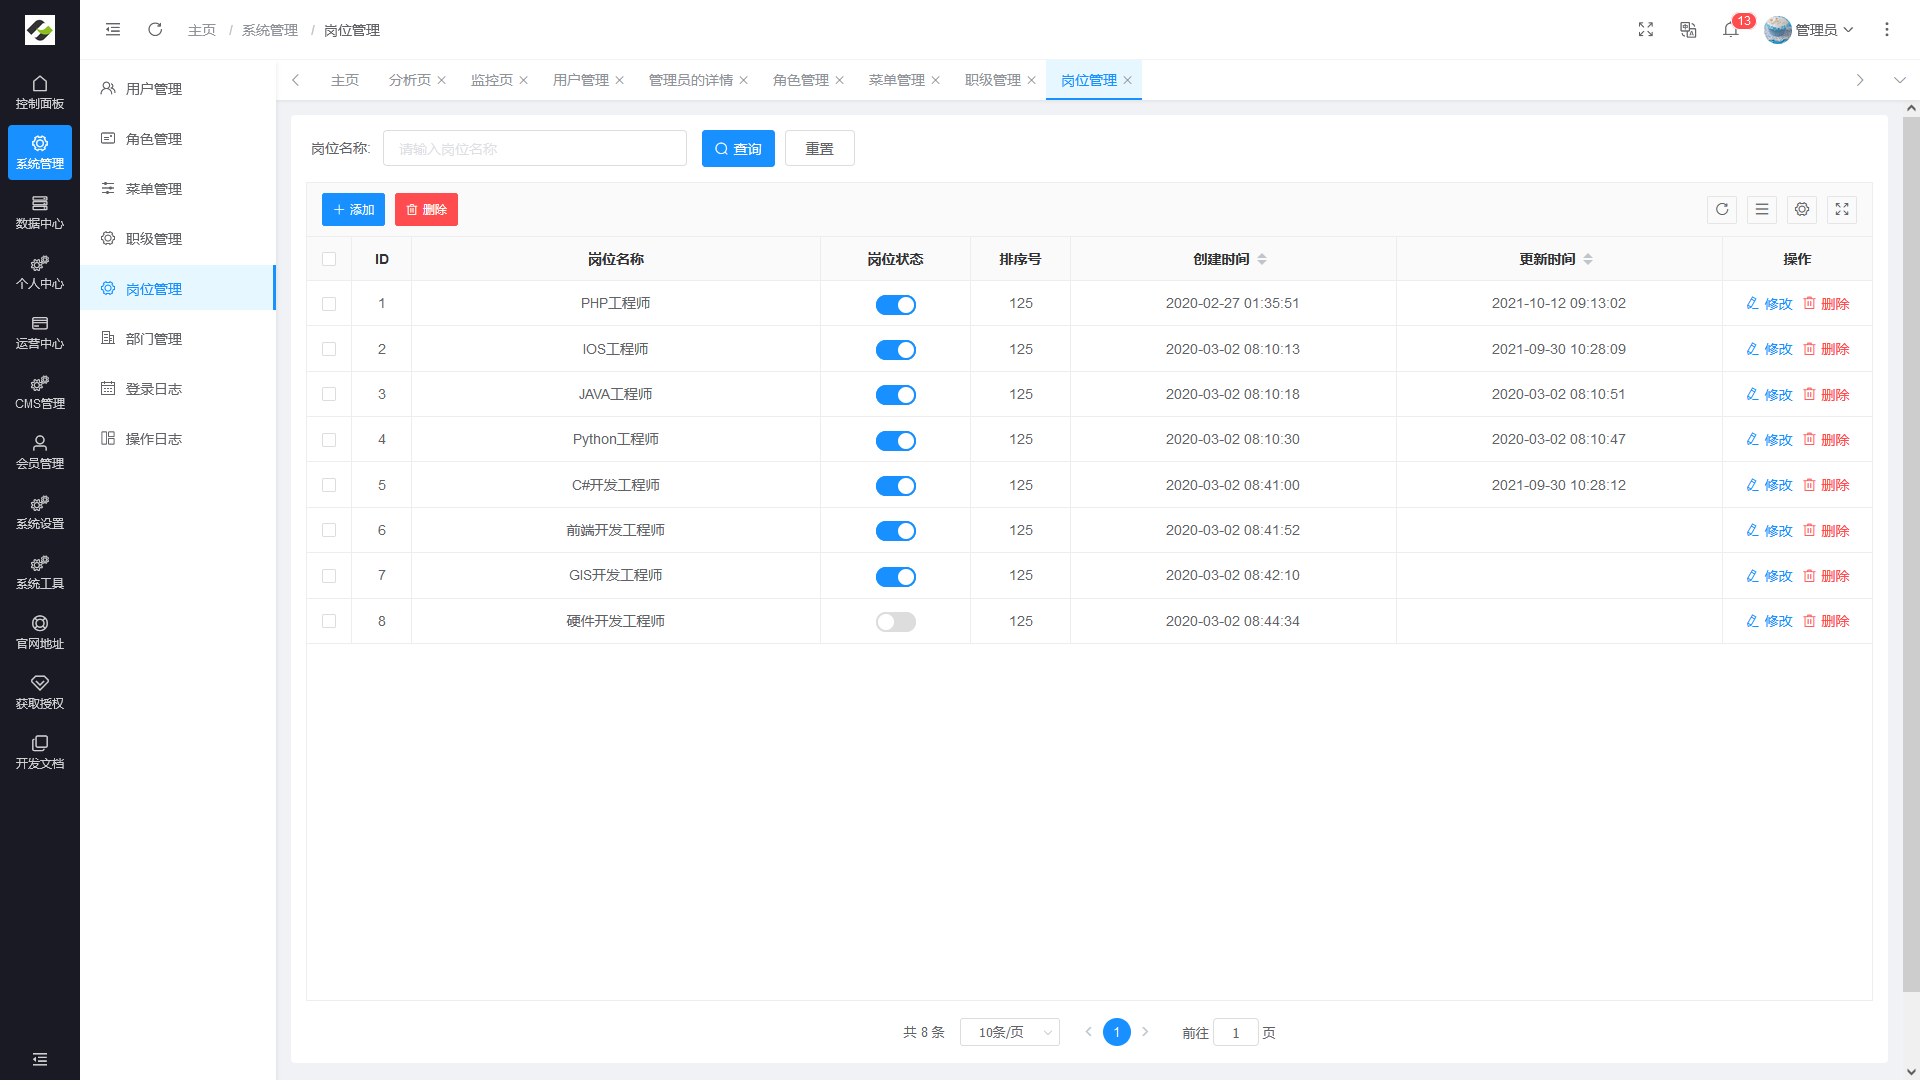Enter fullscreen via header expand icon

point(1646,30)
